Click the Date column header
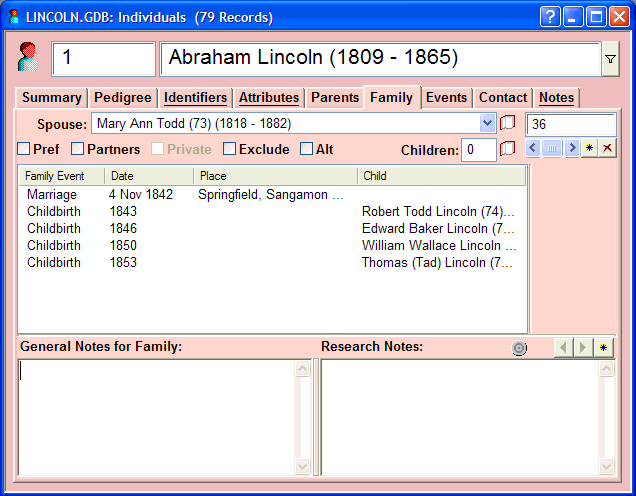Screen dimensions: 636x496 [148, 176]
